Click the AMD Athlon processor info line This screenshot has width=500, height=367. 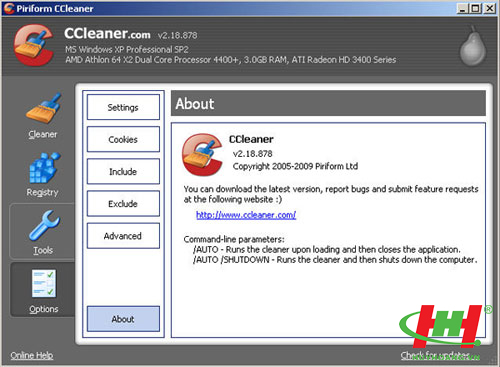click(231, 60)
